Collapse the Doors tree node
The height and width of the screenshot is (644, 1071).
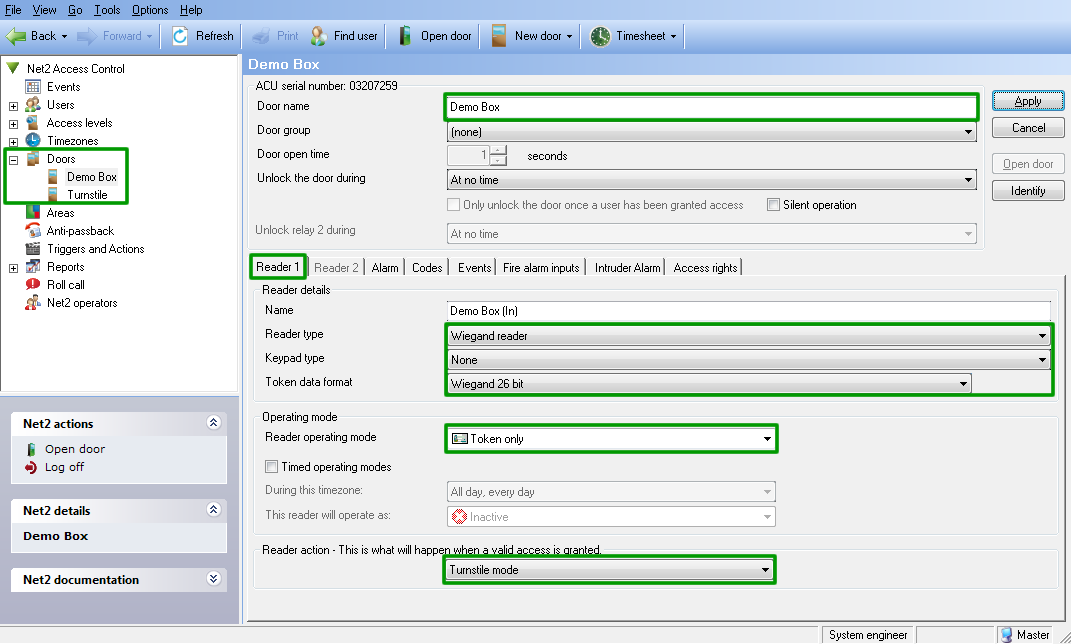tap(13, 159)
